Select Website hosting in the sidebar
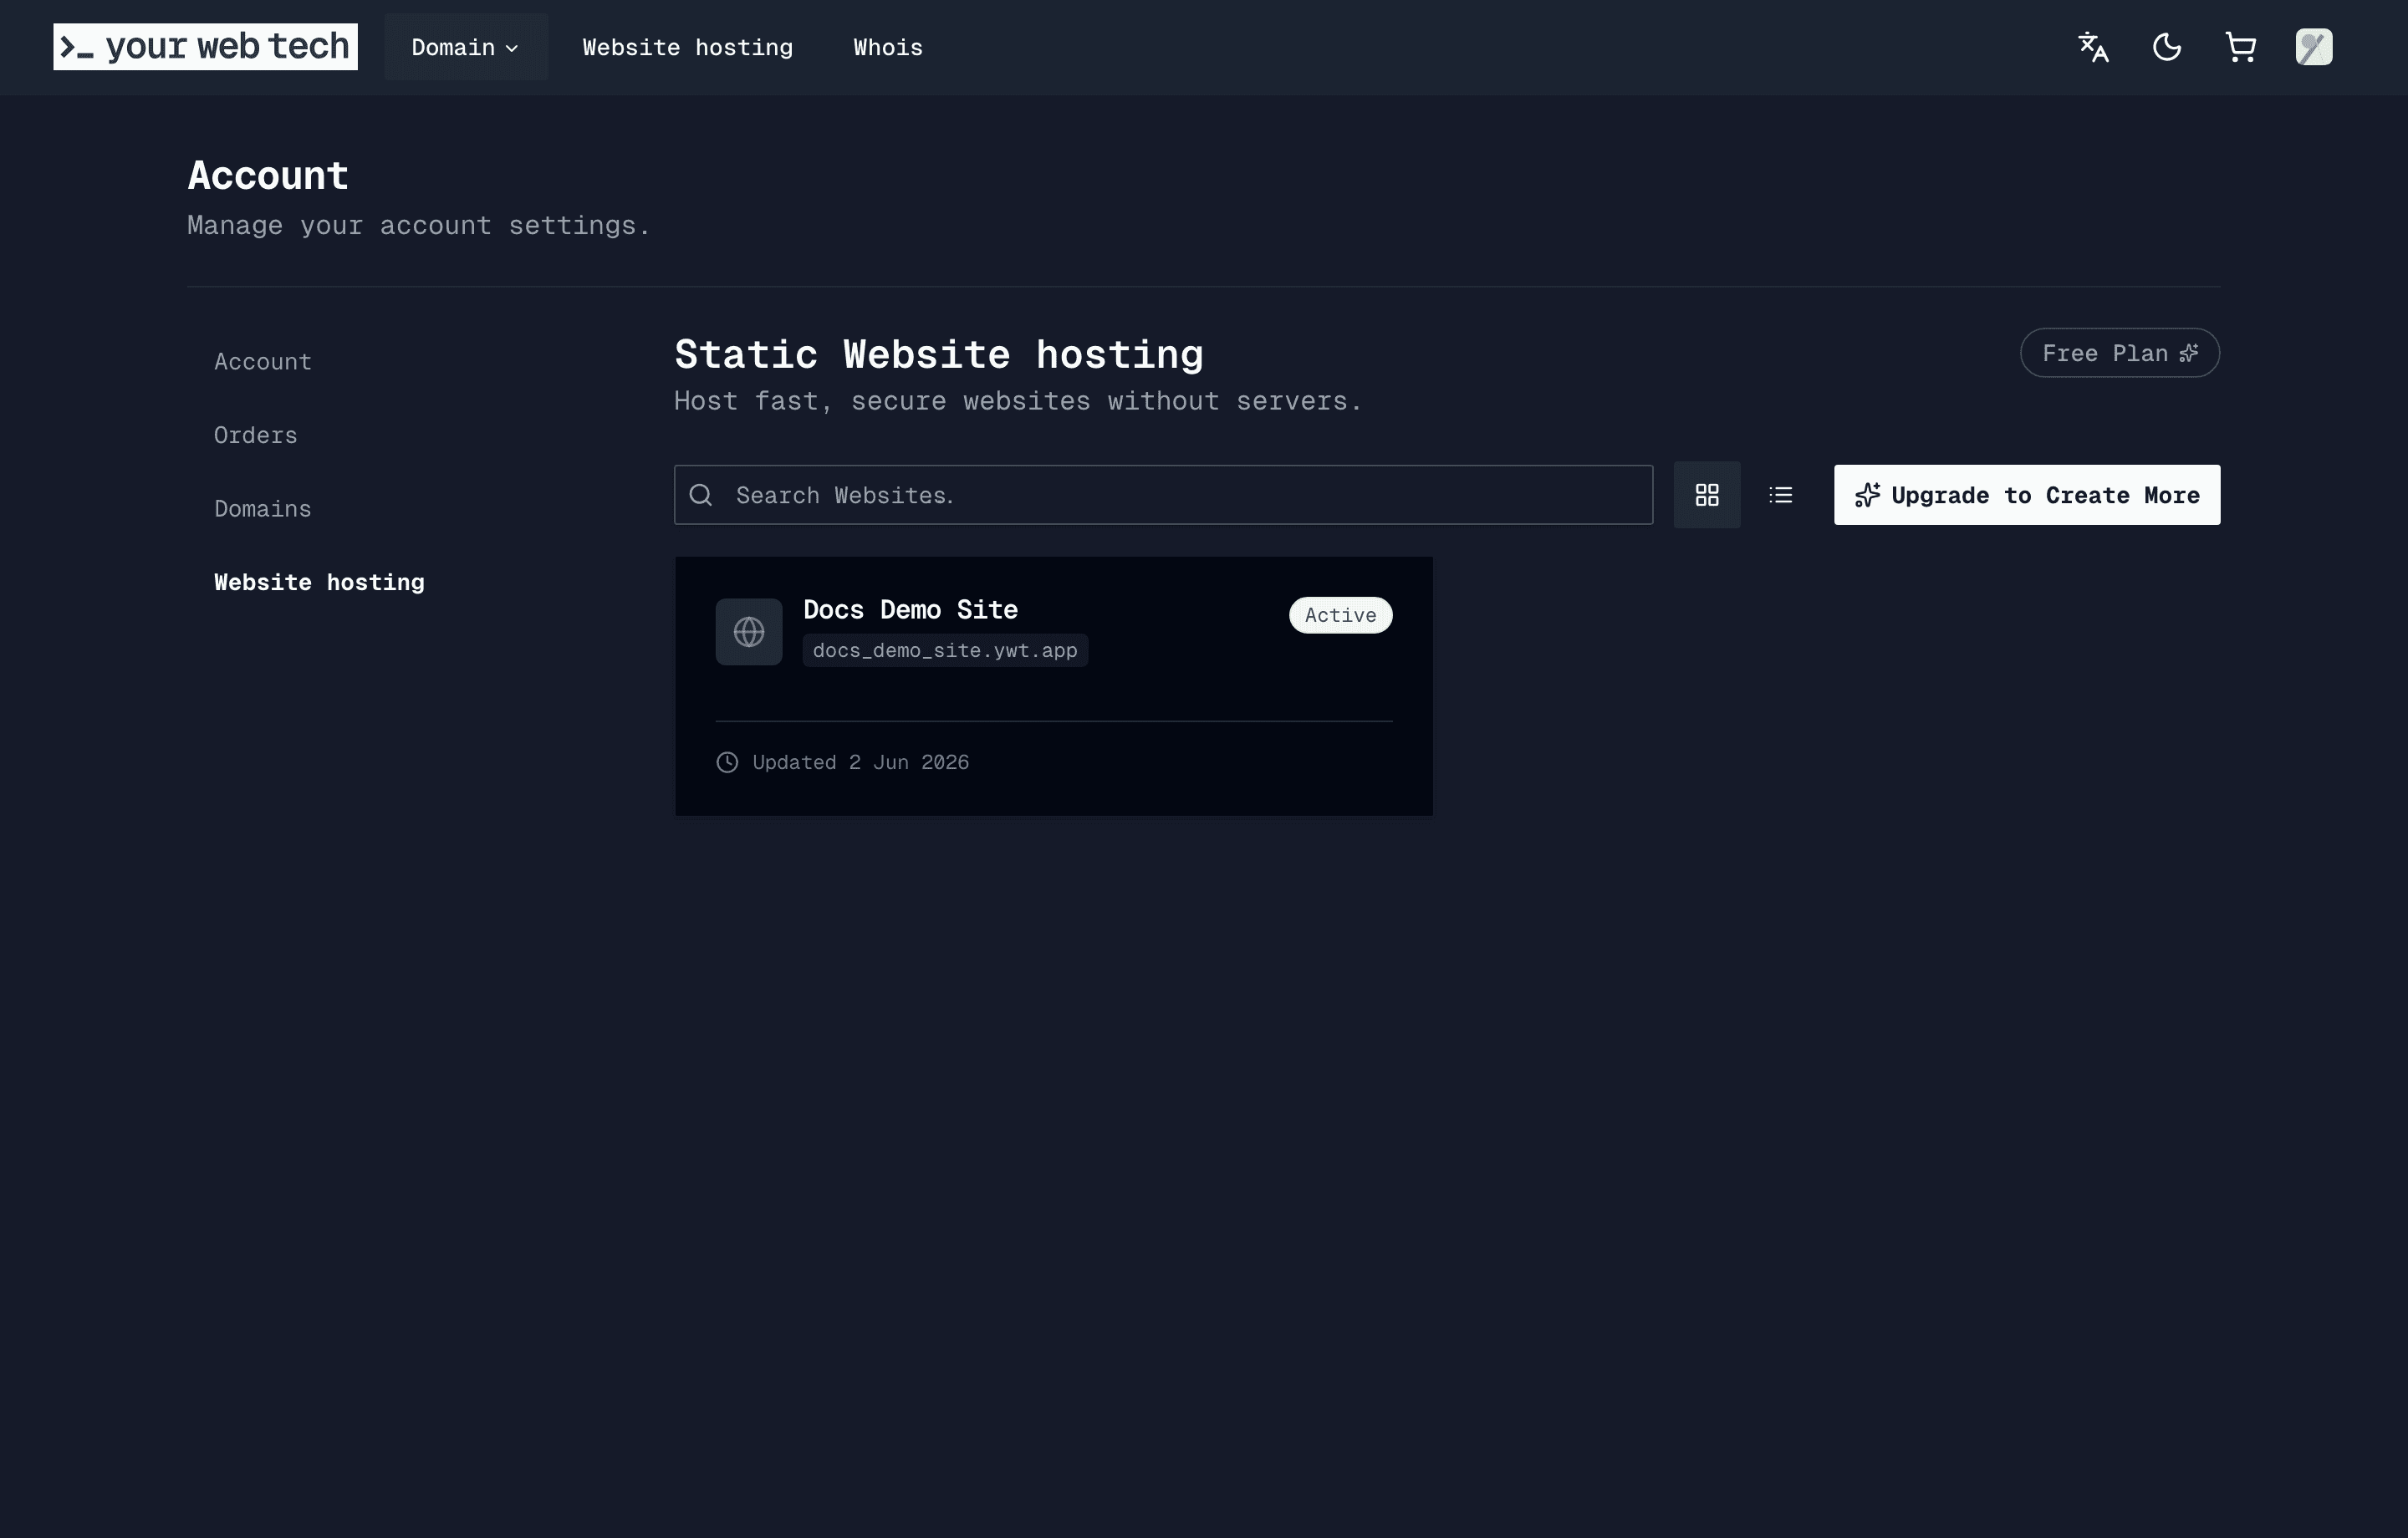2408x1538 pixels. point(319,582)
